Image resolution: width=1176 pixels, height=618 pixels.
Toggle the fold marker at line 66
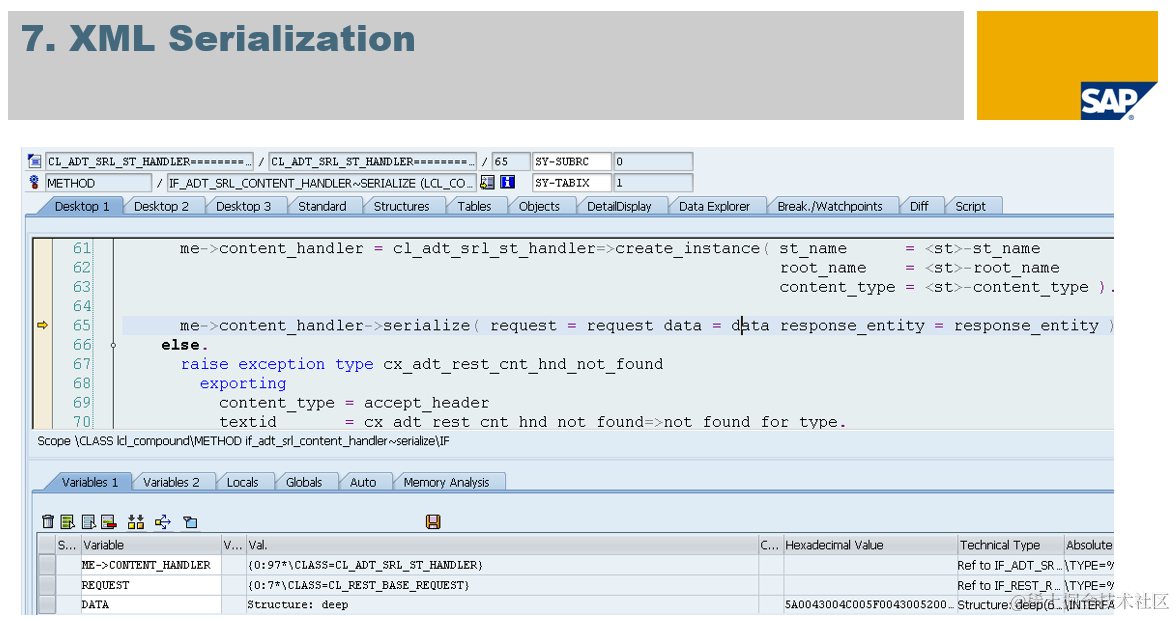click(113, 345)
